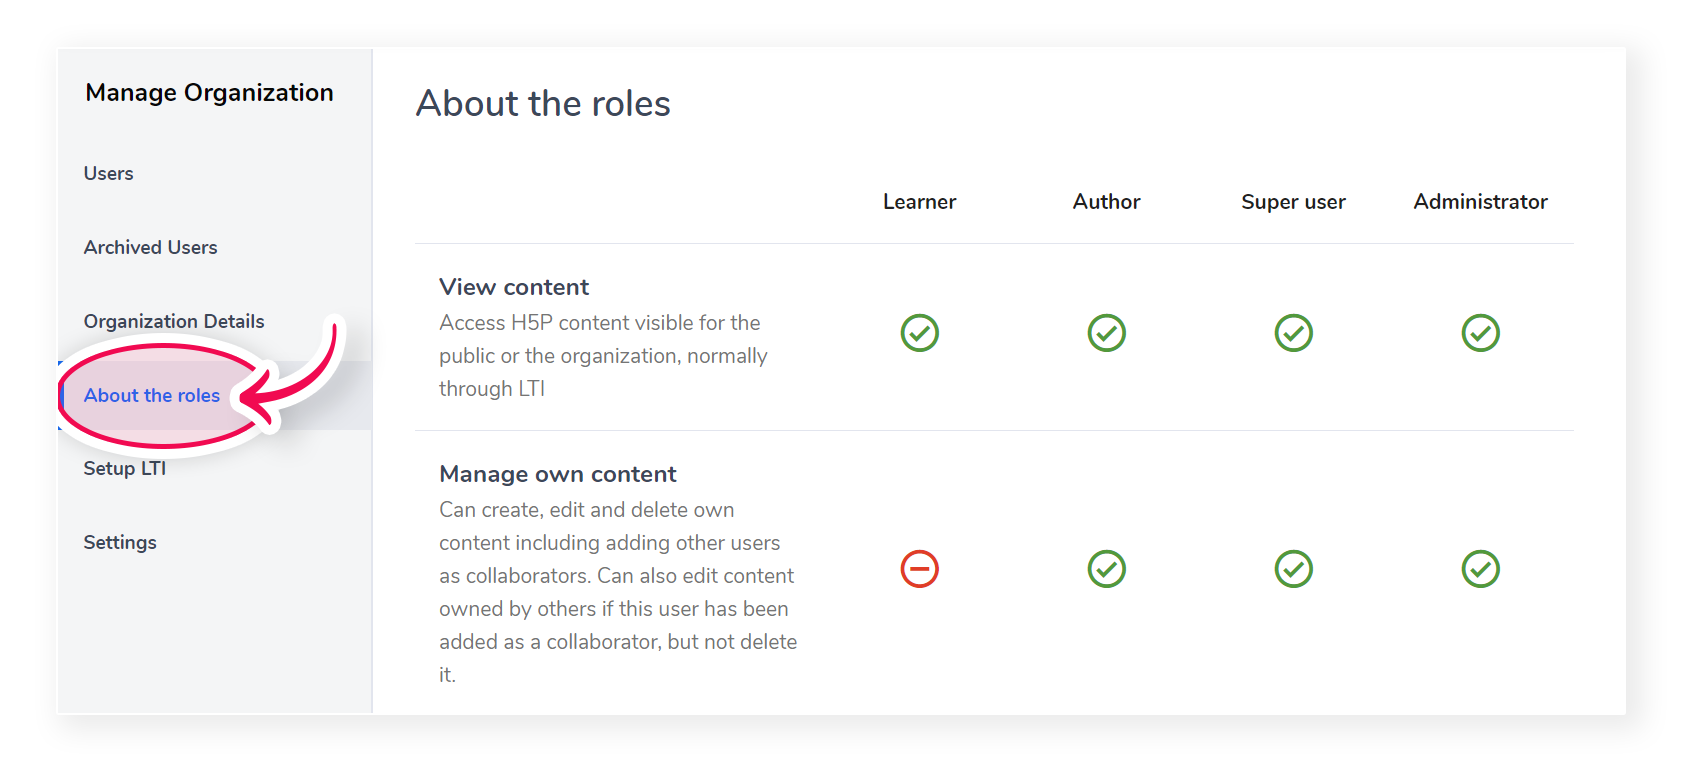
Task: Open Organization Details page
Action: [x=174, y=321]
